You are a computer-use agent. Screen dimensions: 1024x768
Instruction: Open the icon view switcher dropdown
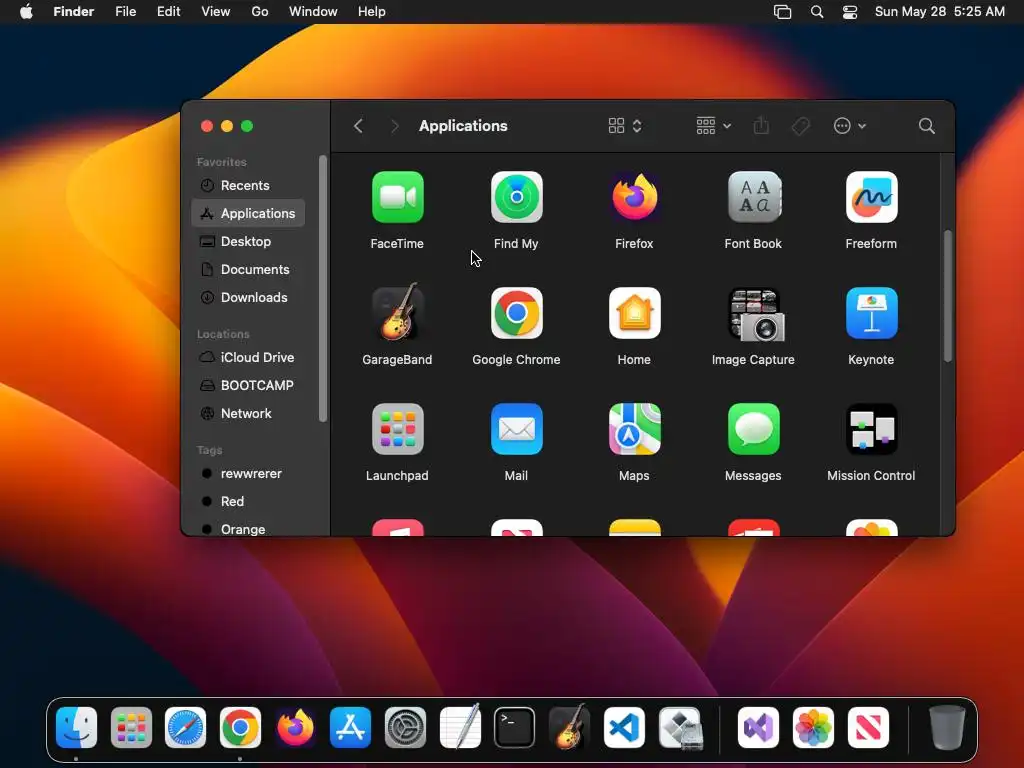click(x=625, y=126)
